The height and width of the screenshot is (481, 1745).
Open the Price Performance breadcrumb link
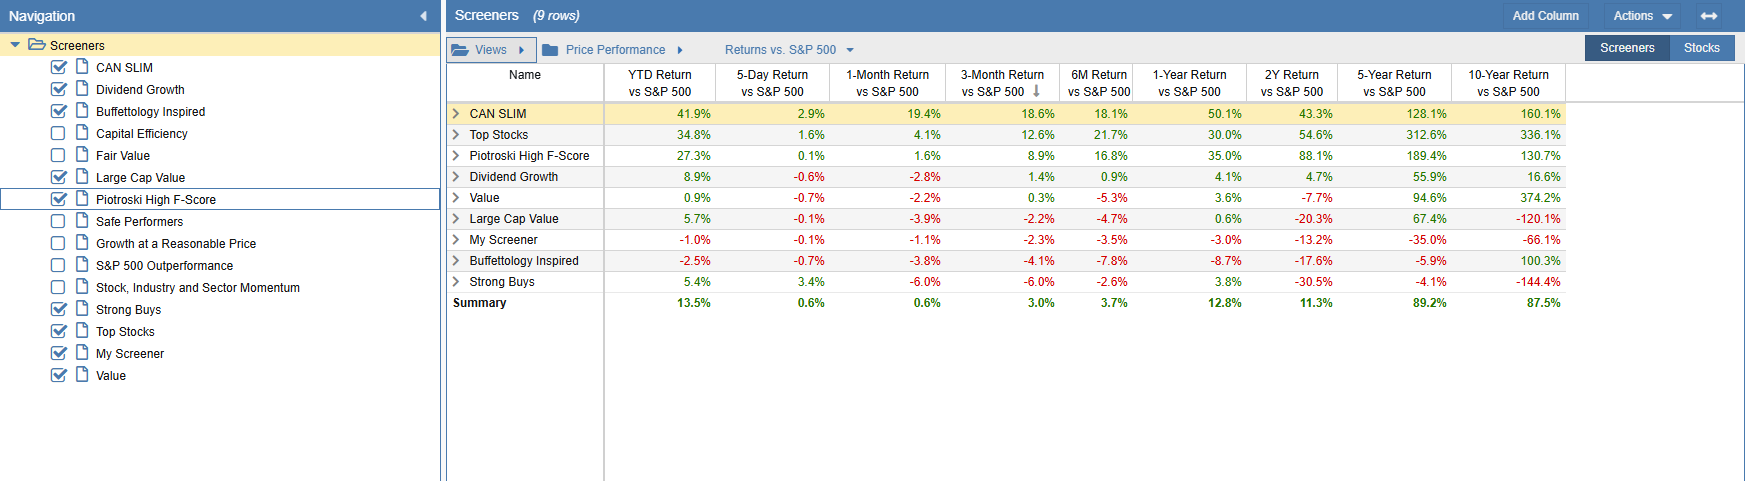tap(615, 50)
